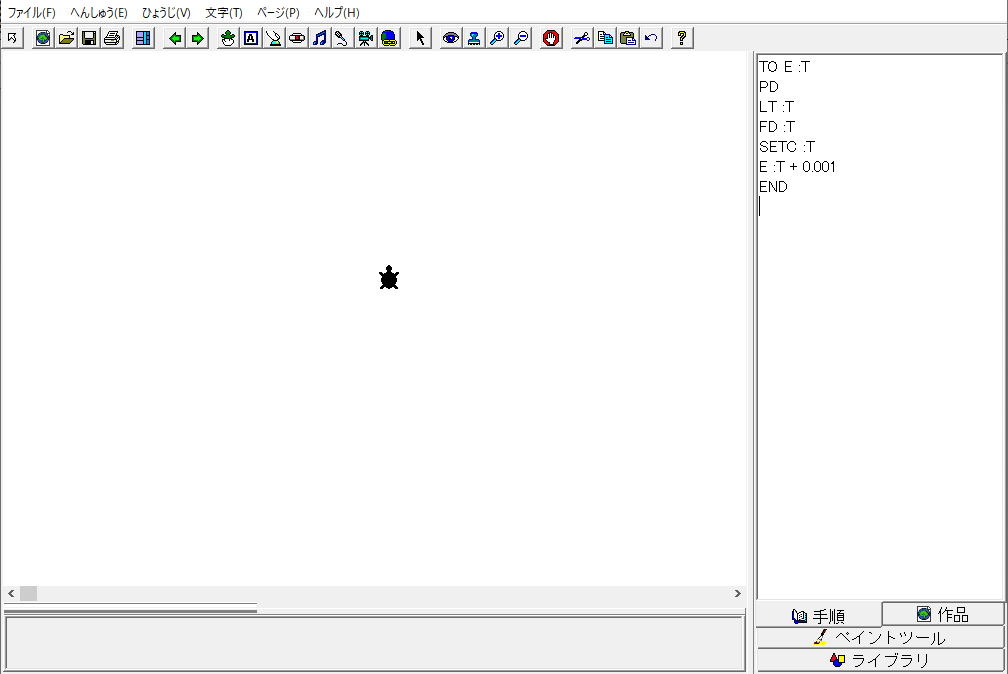Create a new project with globe icon

[43, 38]
